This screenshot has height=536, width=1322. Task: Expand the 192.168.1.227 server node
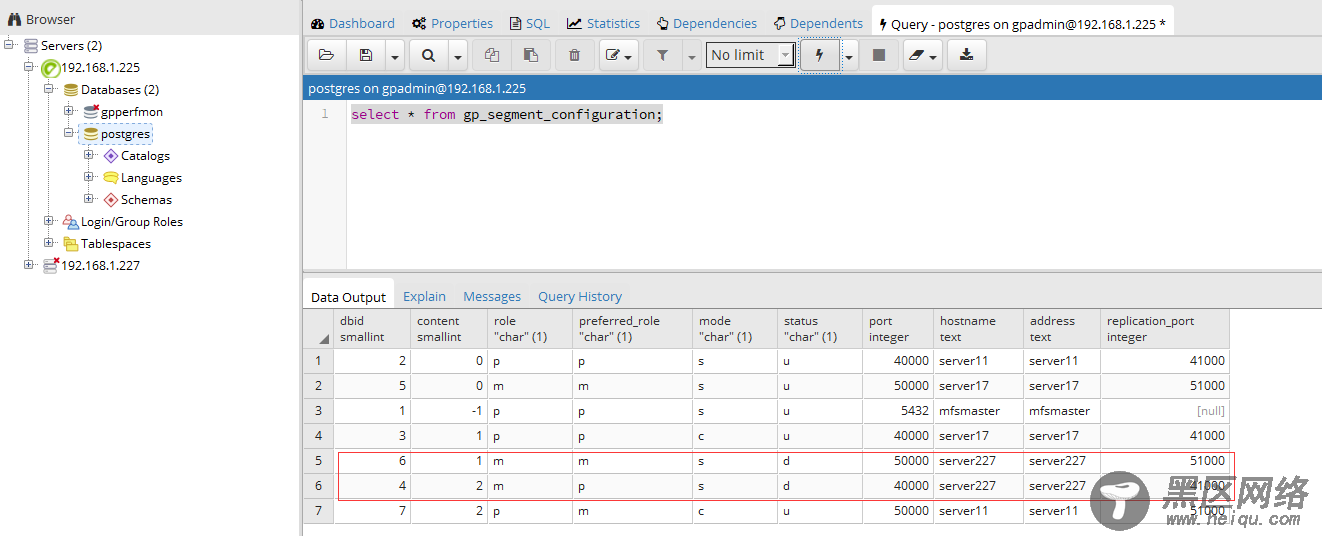[29, 265]
